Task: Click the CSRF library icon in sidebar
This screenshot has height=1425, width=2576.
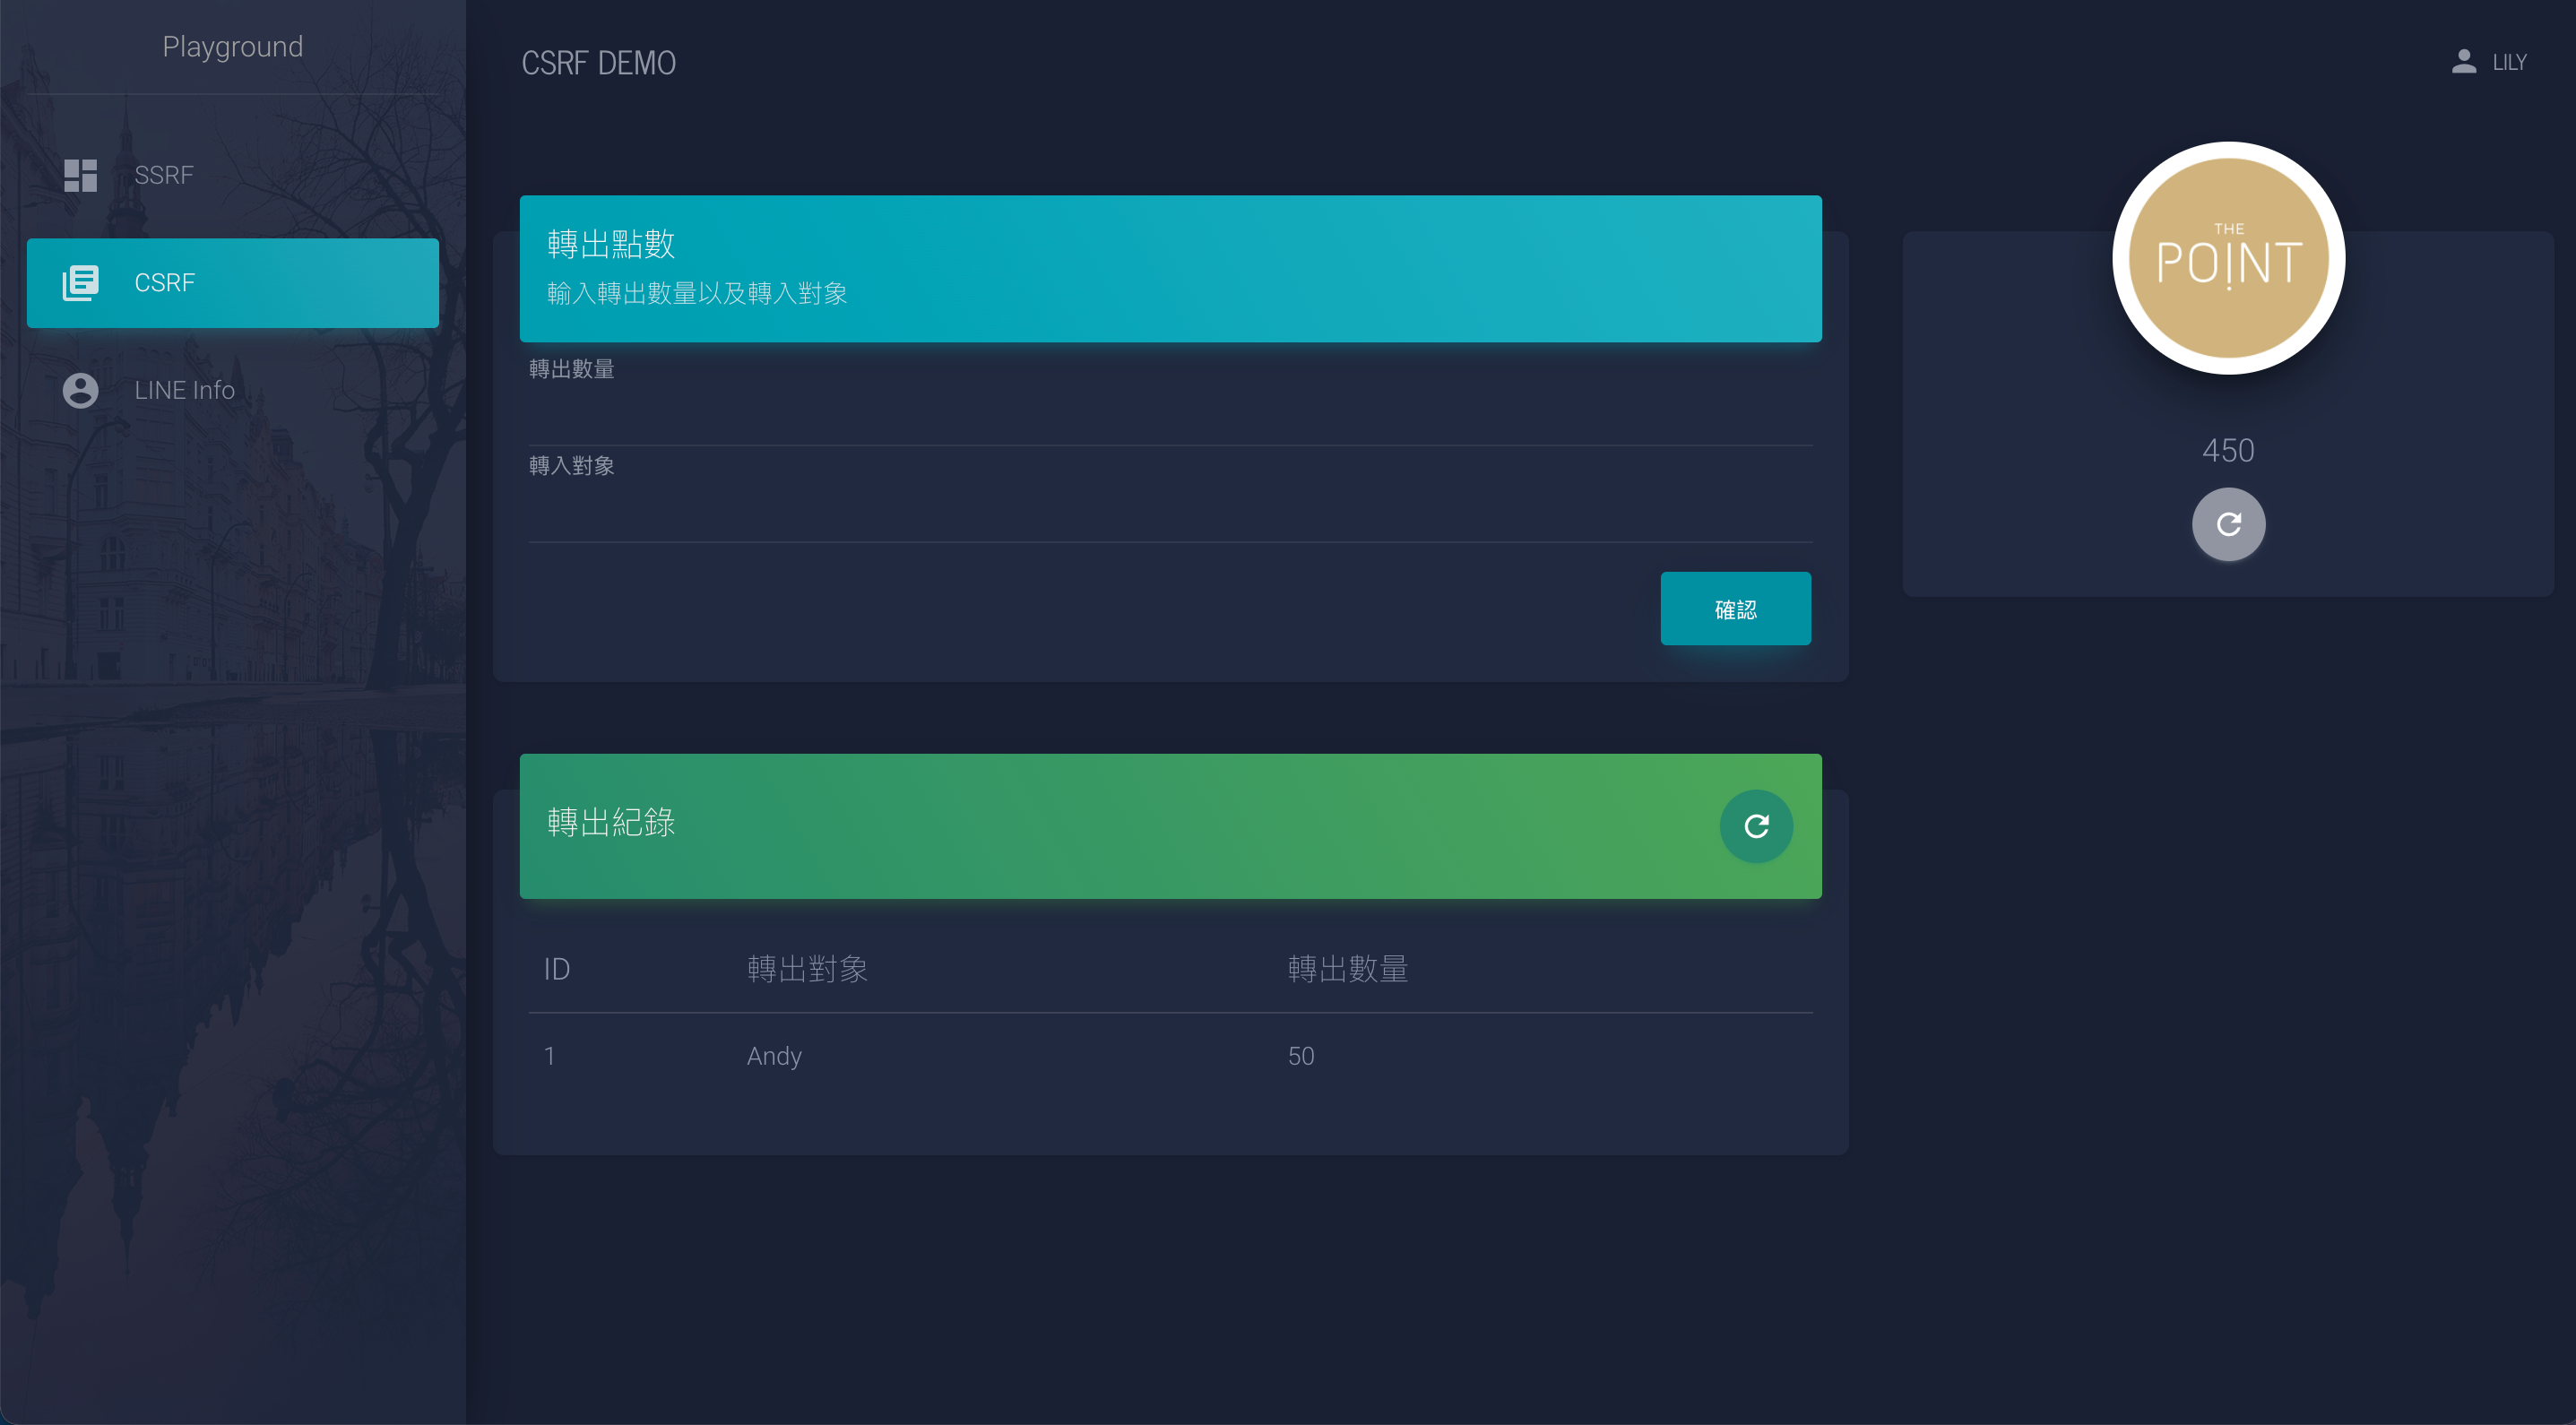Action: point(80,283)
